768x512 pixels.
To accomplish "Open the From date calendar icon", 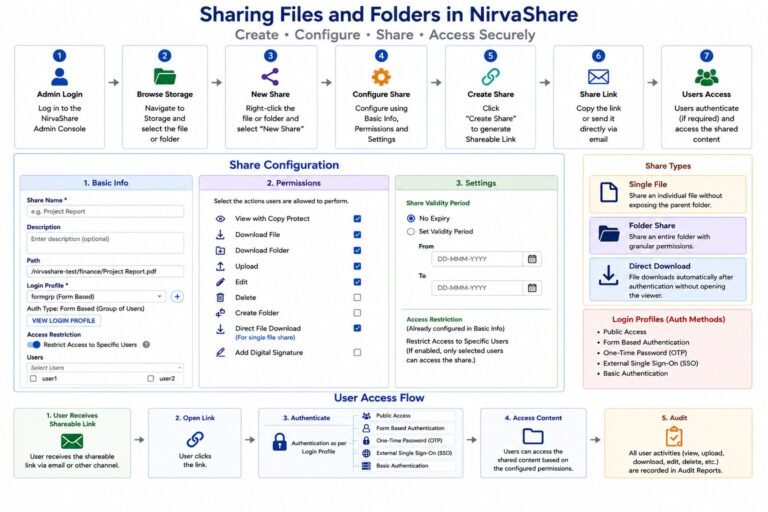I will coord(532,259).
